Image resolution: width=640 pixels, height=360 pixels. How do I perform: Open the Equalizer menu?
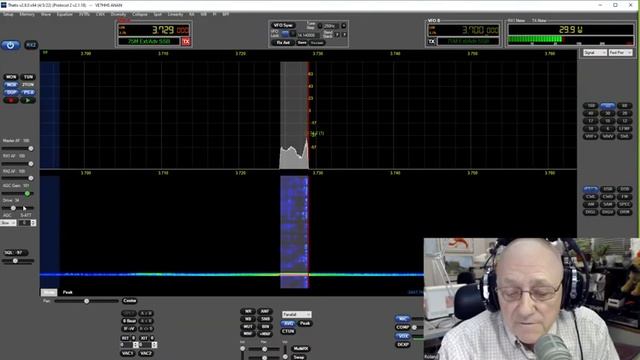(64, 14)
